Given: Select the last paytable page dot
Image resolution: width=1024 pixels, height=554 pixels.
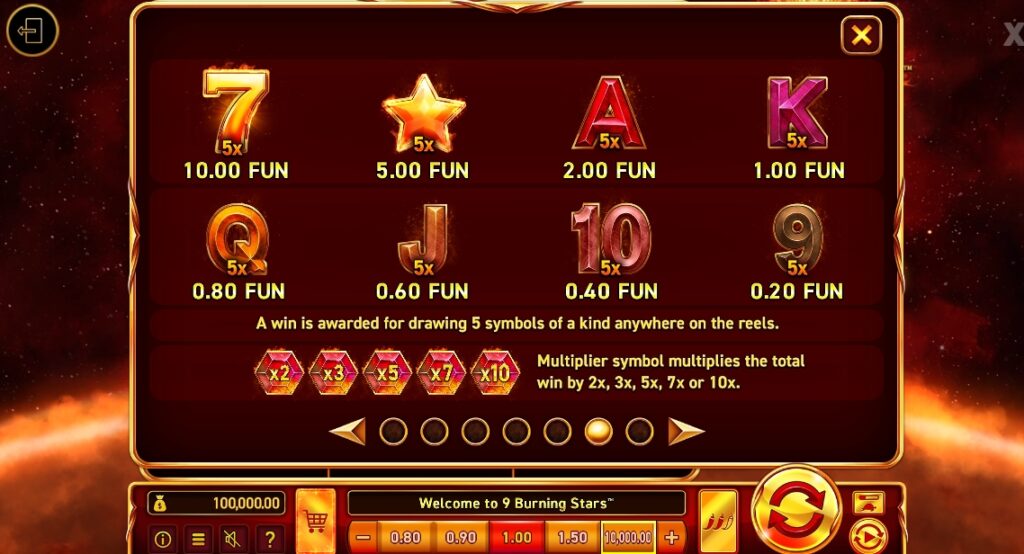Looking at the screenshot, I should click(639, 432).
